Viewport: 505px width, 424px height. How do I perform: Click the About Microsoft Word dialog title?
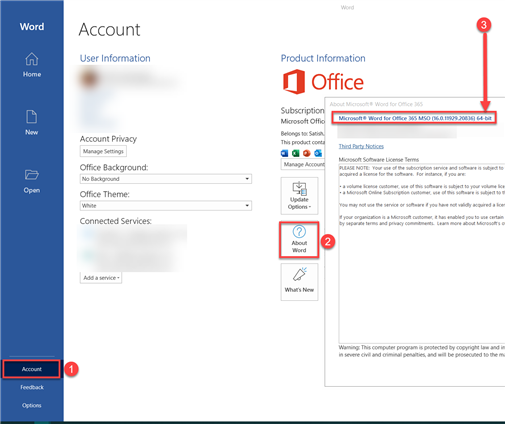point(376,104)
